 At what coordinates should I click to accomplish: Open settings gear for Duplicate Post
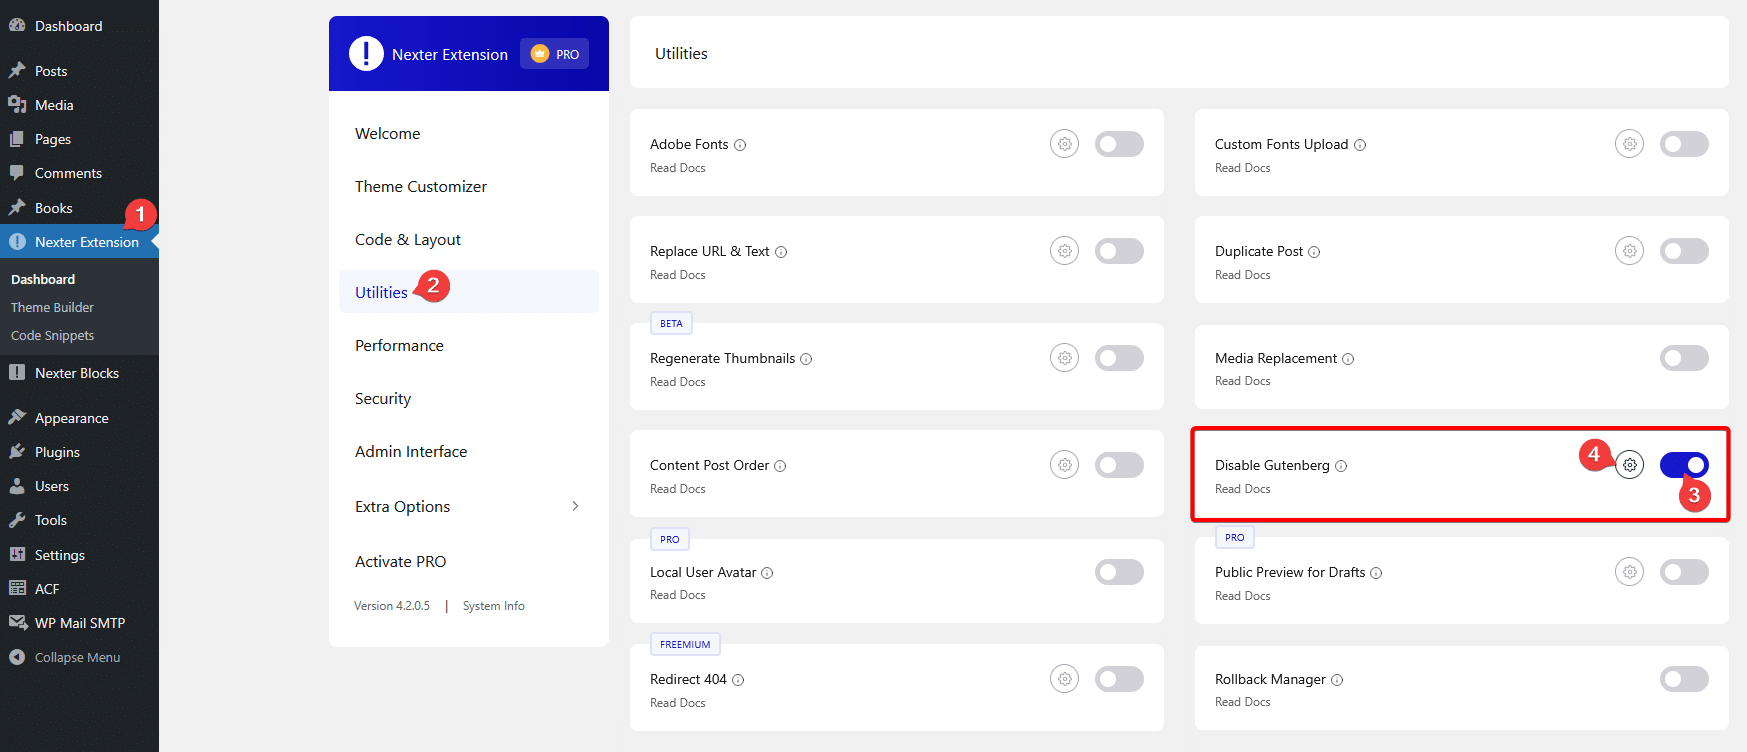[1629, 251]
